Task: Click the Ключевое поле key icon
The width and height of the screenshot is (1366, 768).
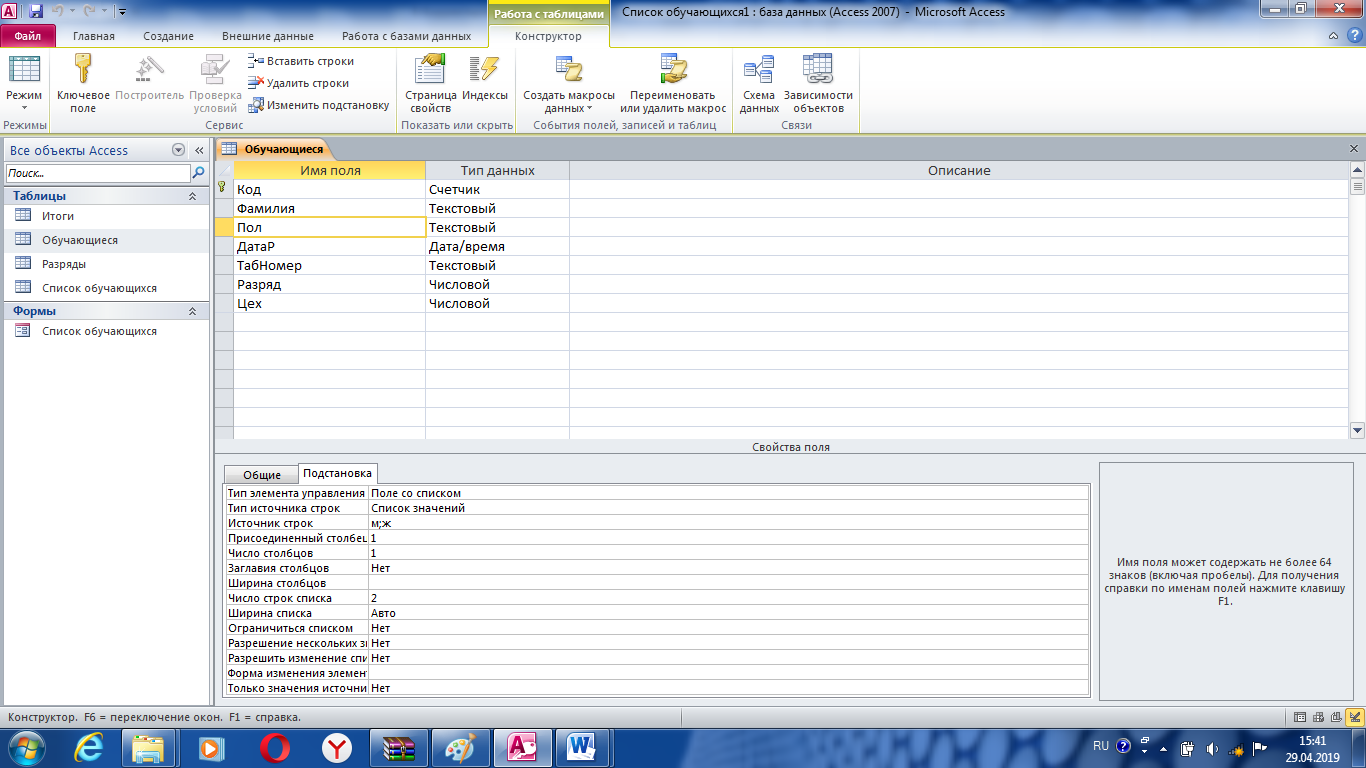Action: pos(83,69)
